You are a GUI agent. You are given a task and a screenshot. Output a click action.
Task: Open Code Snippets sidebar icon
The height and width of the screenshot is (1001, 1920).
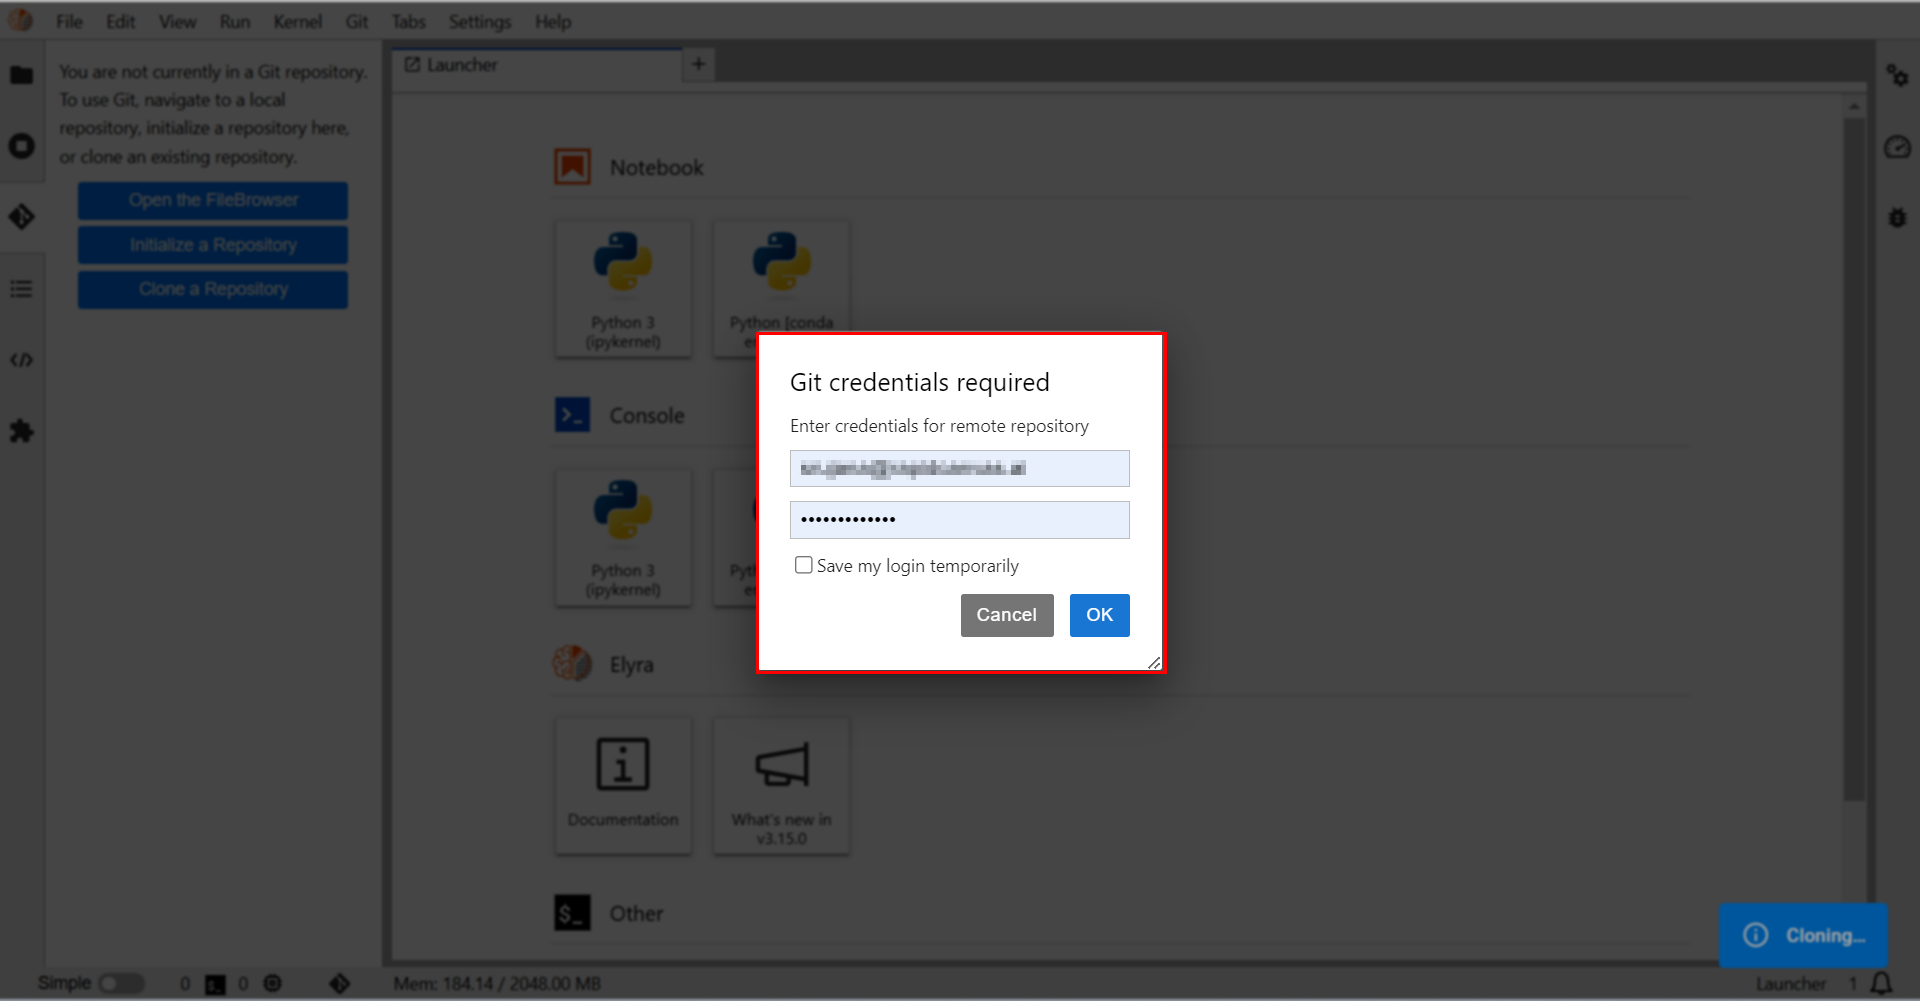[x=21, y=360]
